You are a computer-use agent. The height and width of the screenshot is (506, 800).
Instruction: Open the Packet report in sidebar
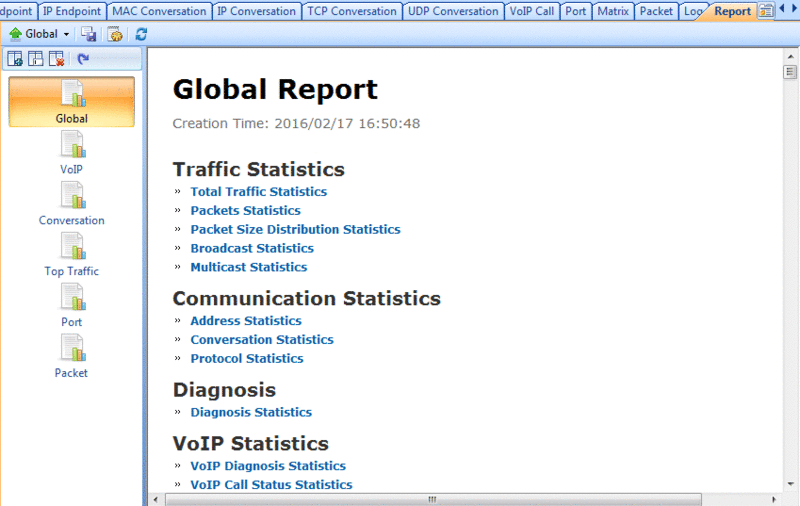point(71,357)
